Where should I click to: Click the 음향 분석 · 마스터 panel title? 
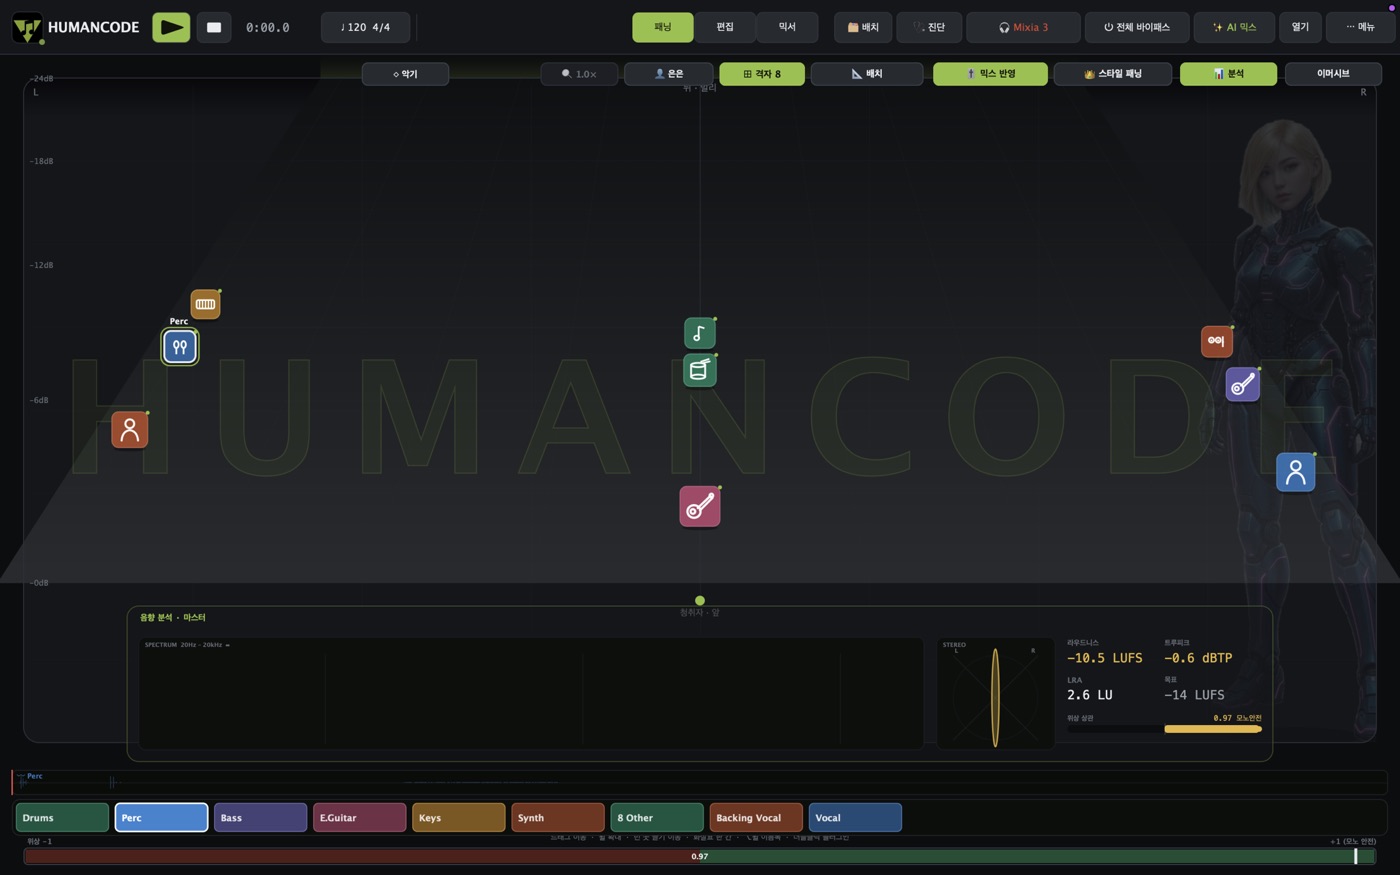coord(172,618)
